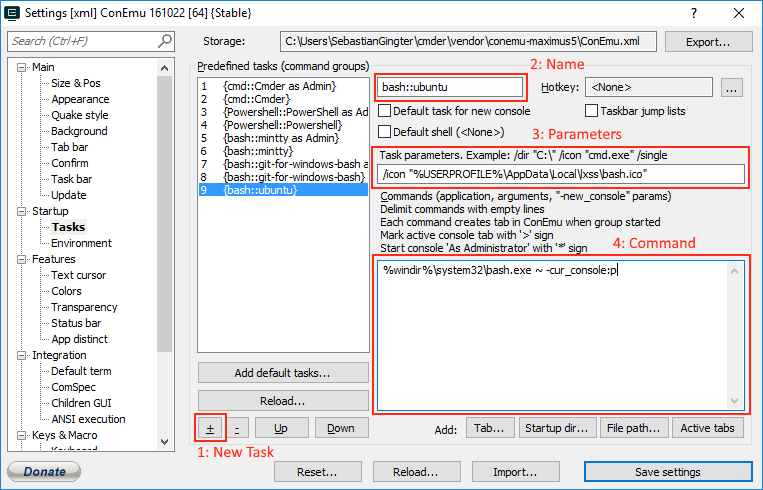Click the help question mark button
Viewport: 763px width, 490px height.
694,12
